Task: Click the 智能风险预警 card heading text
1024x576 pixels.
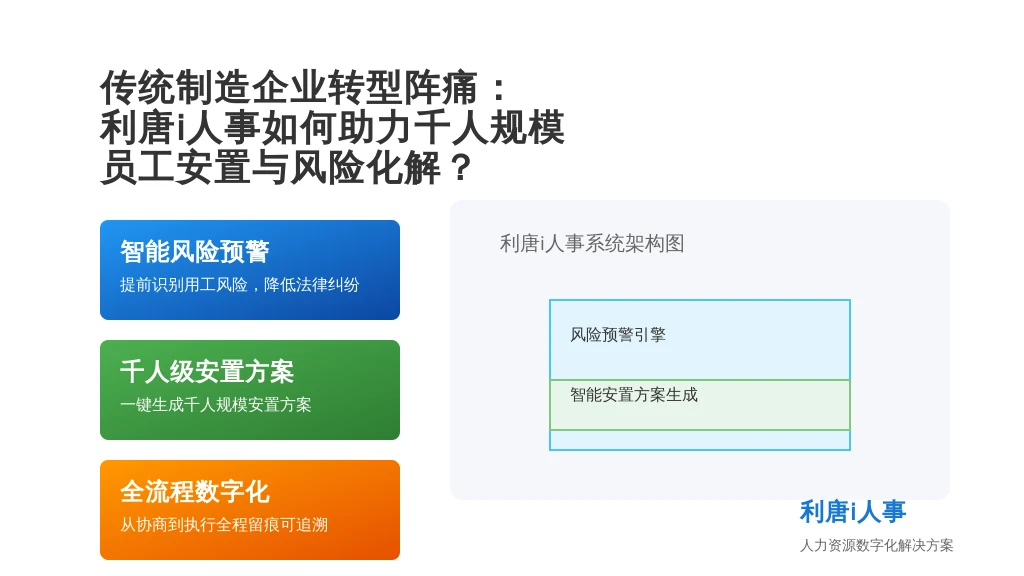Action: point(195,251)
